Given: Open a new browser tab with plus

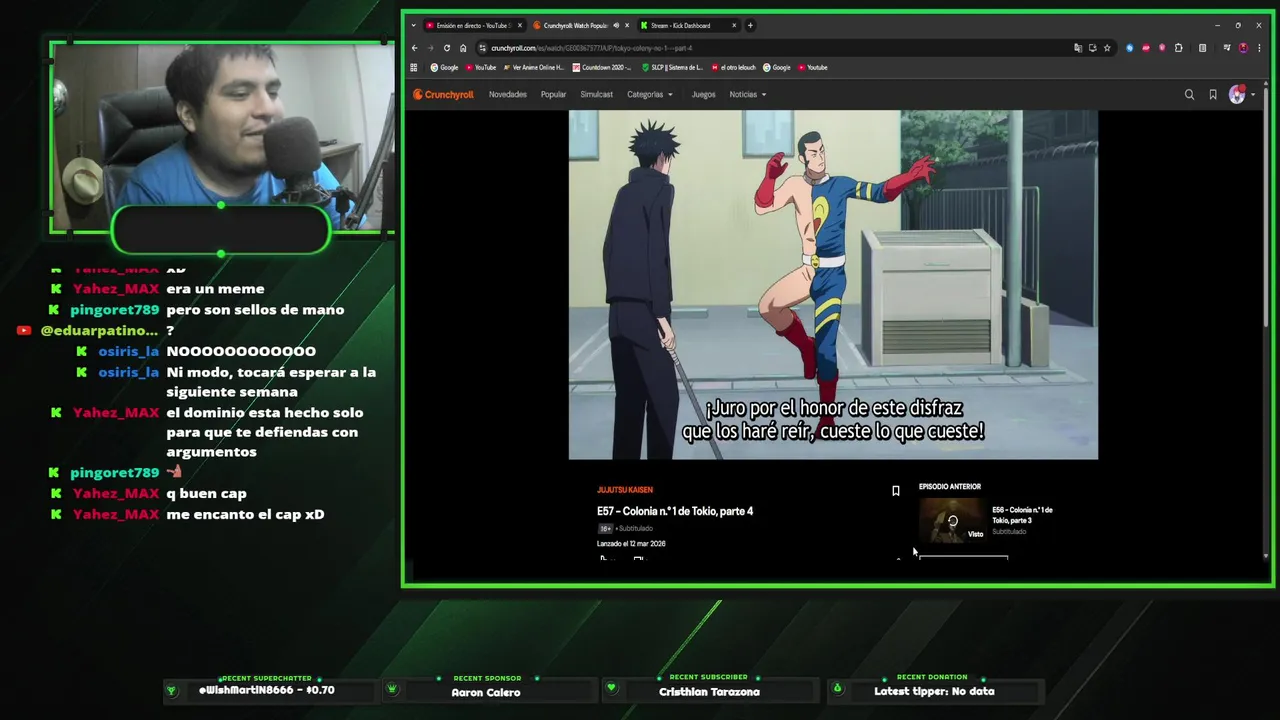Looking at the screenshot, I should tap(750, 25).
